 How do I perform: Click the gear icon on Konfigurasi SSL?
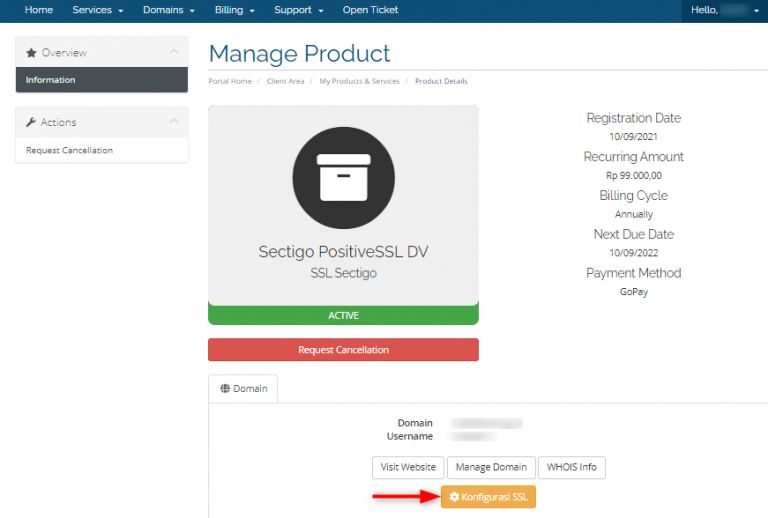(454, 496)
